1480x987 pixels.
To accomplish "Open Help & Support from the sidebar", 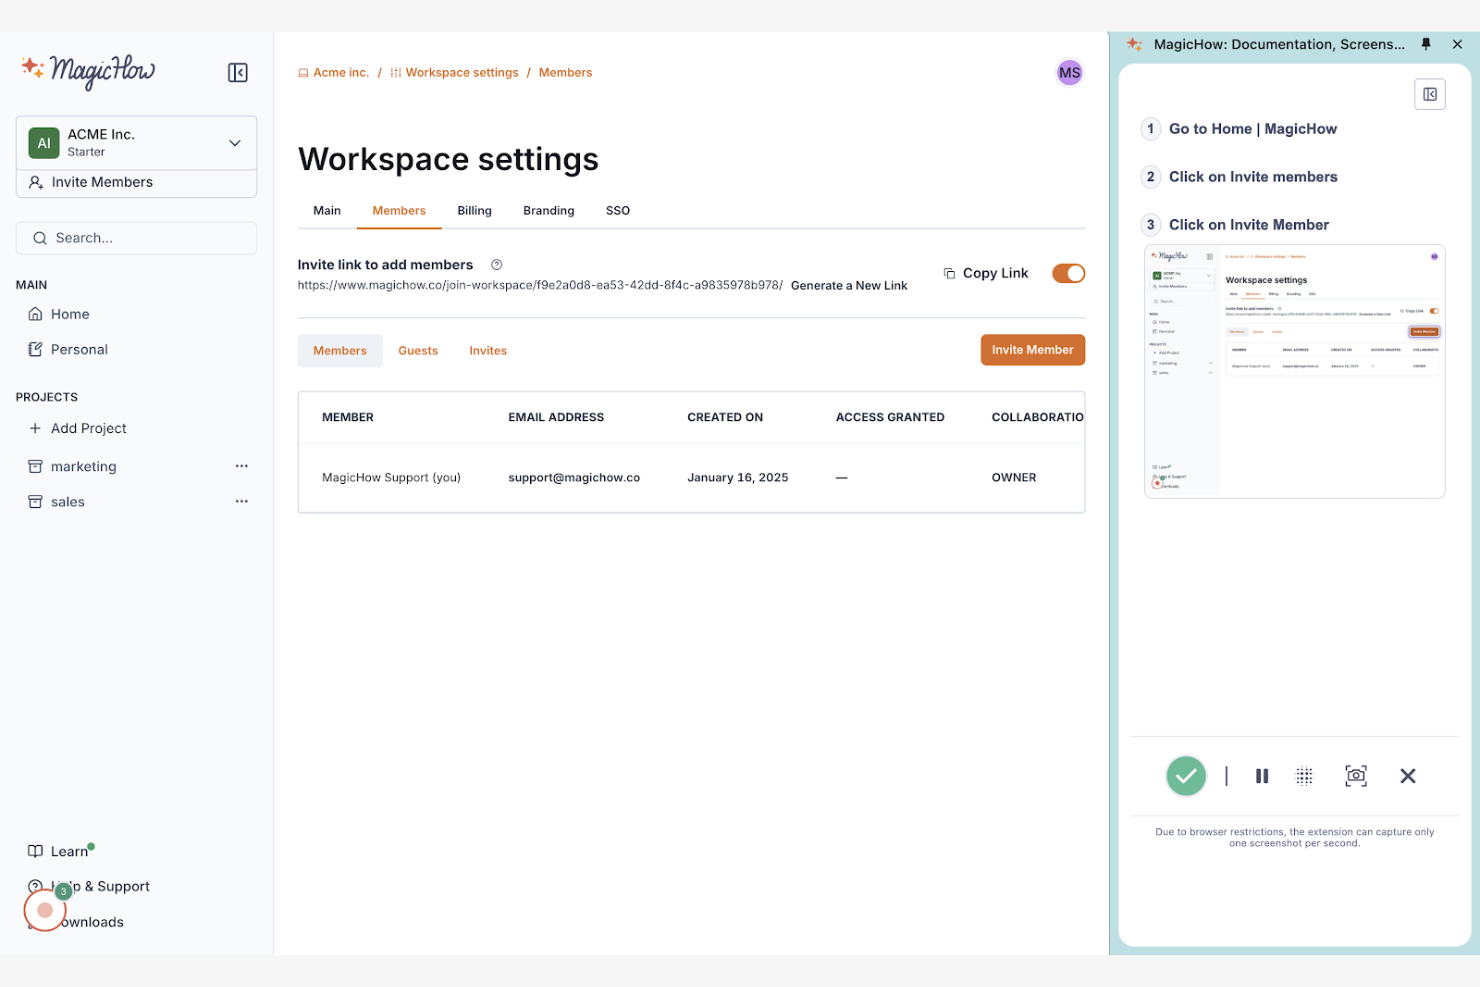I will point(100,886).
